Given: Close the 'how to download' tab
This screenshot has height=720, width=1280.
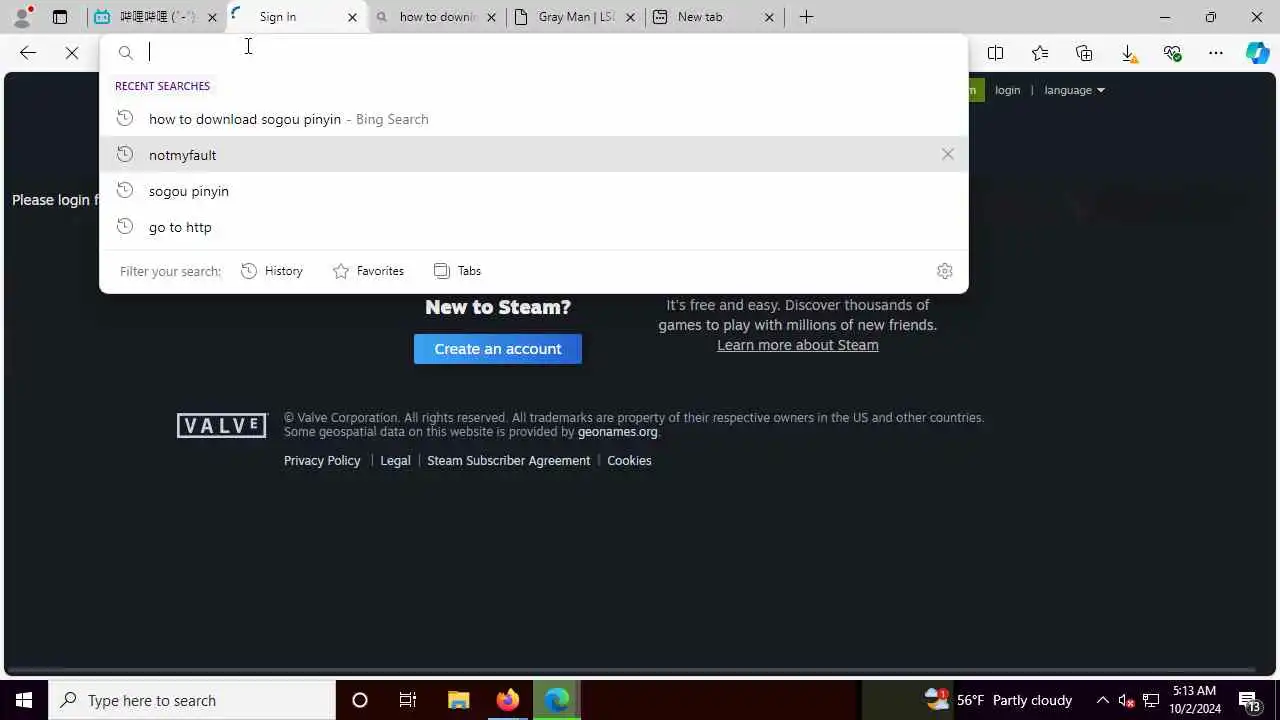Looking at the screenshot, I should (491, 17).
